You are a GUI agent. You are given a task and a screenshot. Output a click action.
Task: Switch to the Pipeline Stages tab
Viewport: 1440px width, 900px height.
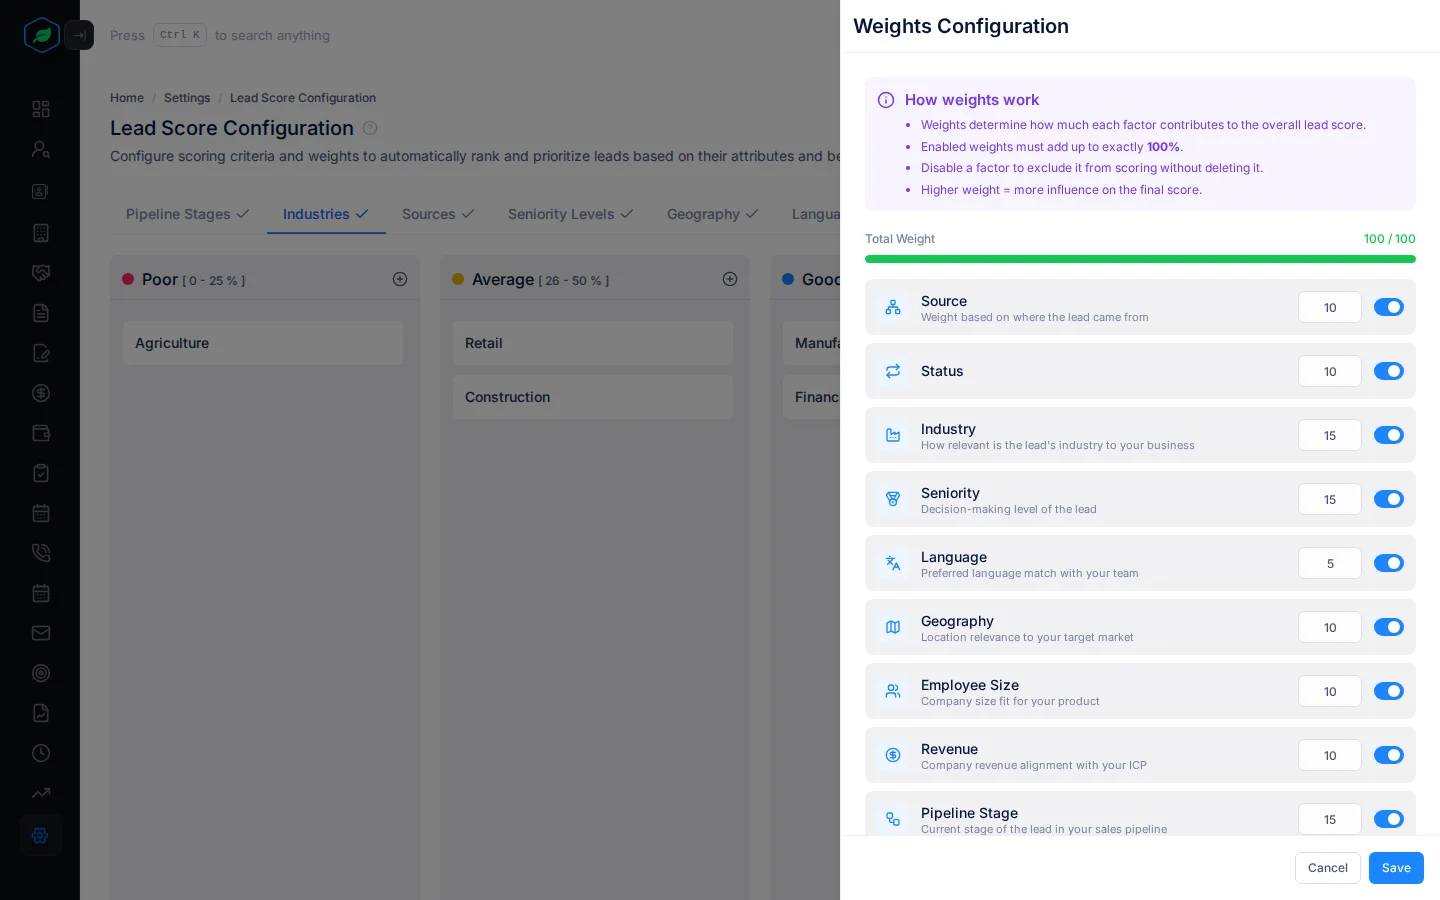(x=188, y=214)
